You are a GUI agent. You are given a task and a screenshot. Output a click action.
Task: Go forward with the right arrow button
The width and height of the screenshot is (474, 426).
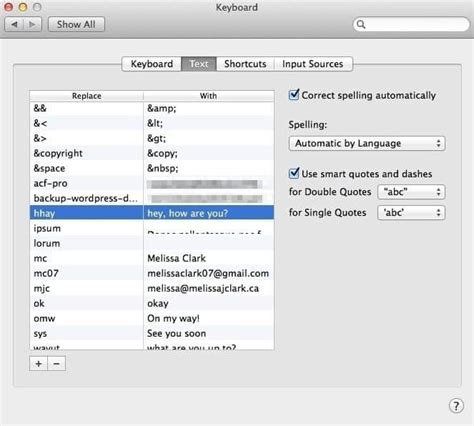point(32,25)
